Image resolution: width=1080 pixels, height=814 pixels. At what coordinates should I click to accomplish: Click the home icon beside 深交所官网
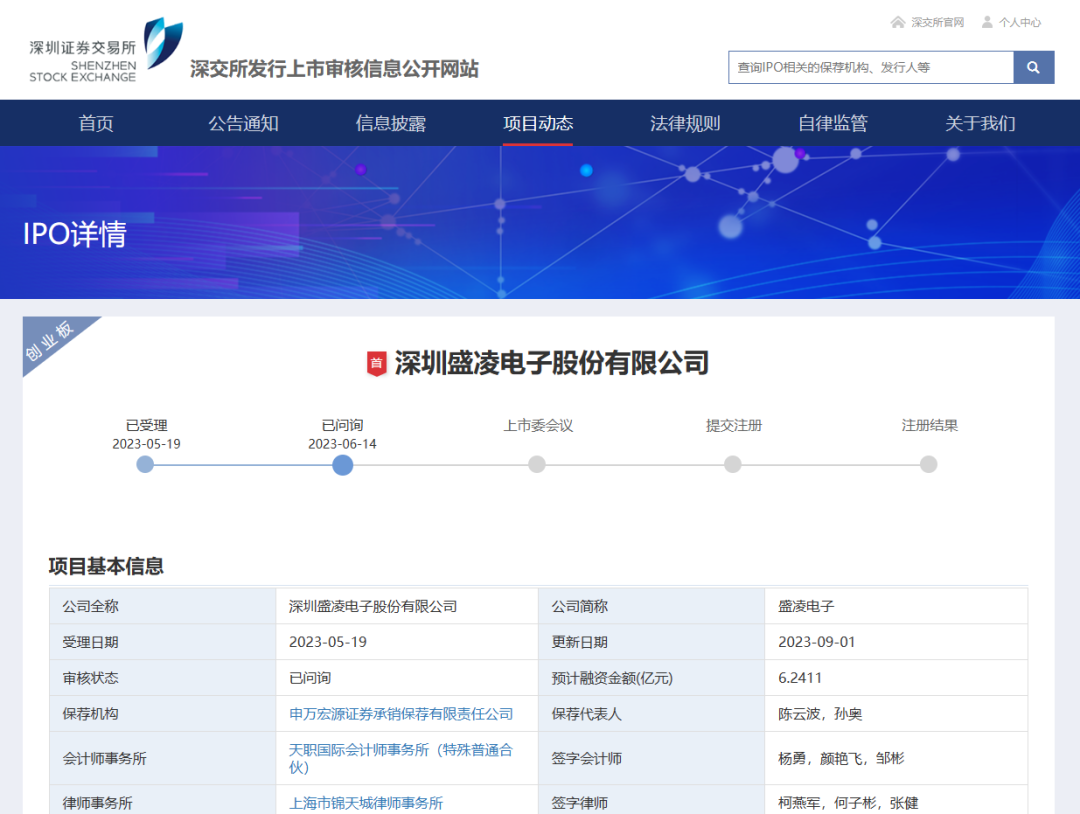coord(897,22)
